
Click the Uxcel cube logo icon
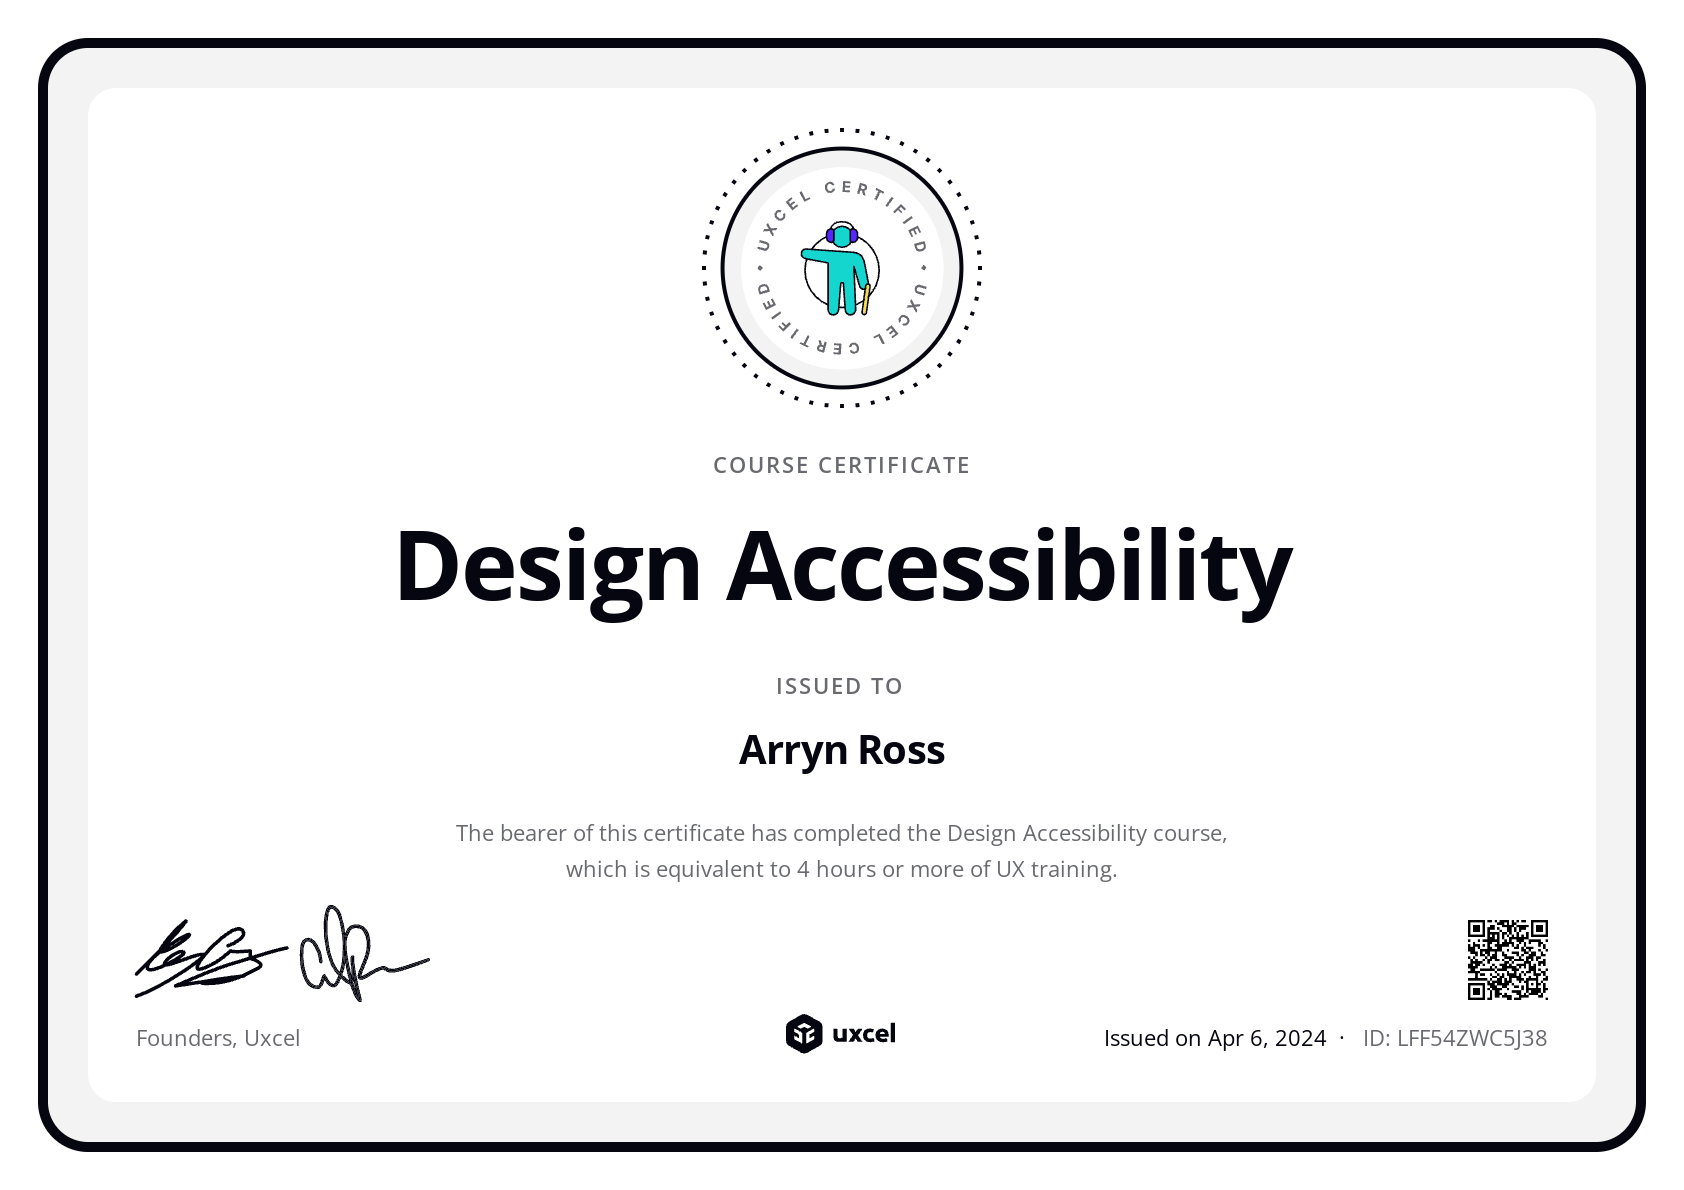(x=803, y=1035)
